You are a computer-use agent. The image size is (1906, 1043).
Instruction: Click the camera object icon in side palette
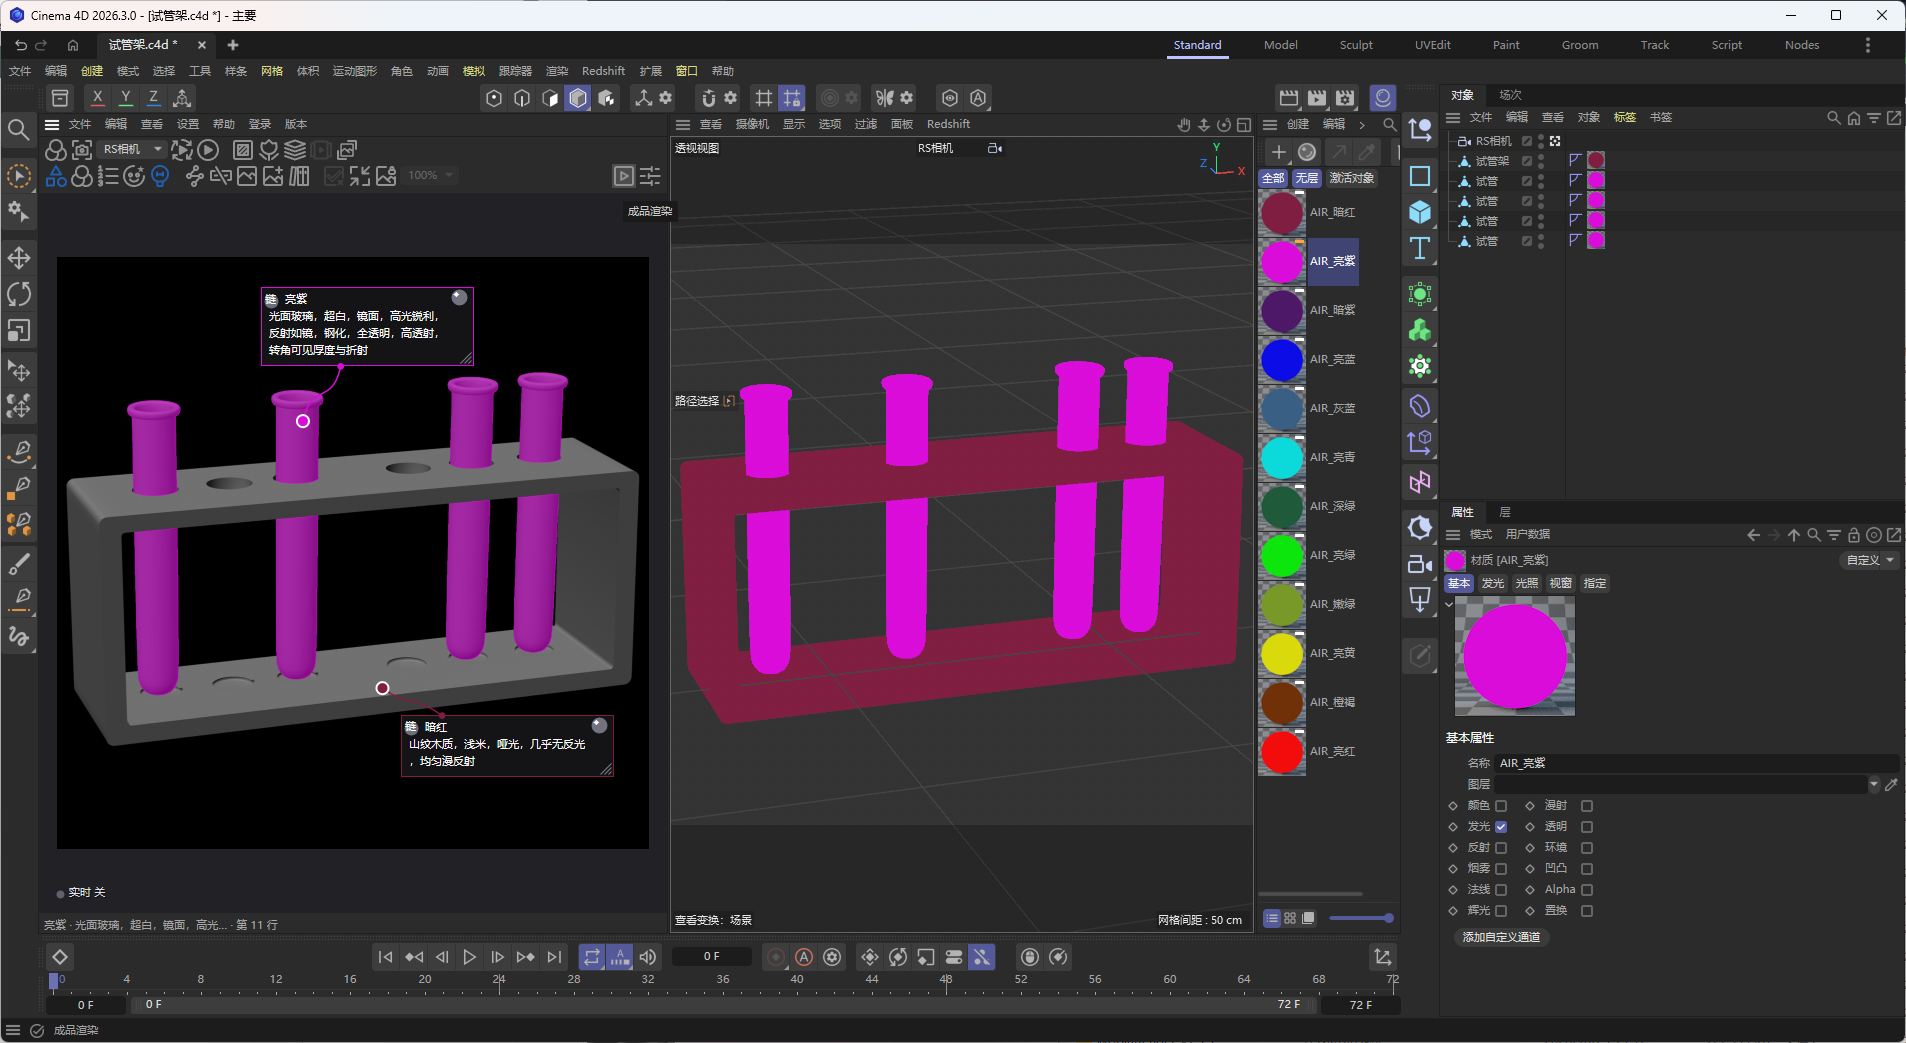tap(1420, 564)
